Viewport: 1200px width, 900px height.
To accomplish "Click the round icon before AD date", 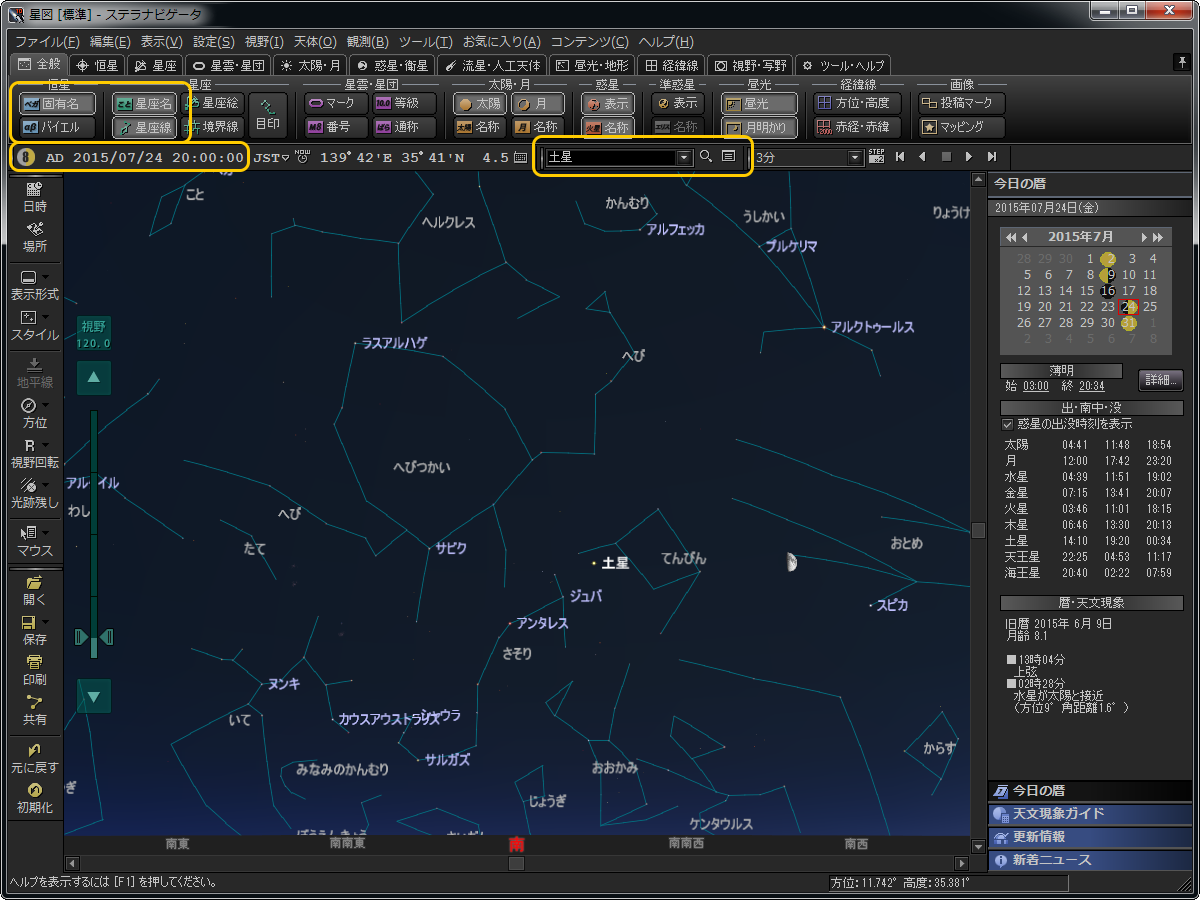I will pos(27,157).
